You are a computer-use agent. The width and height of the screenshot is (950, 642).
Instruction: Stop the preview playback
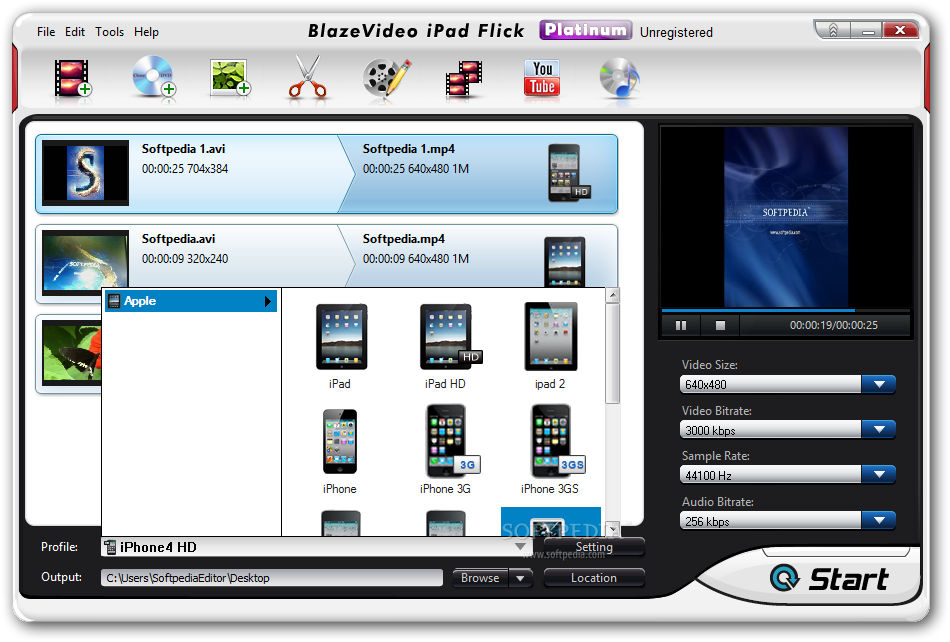[720, 326]
